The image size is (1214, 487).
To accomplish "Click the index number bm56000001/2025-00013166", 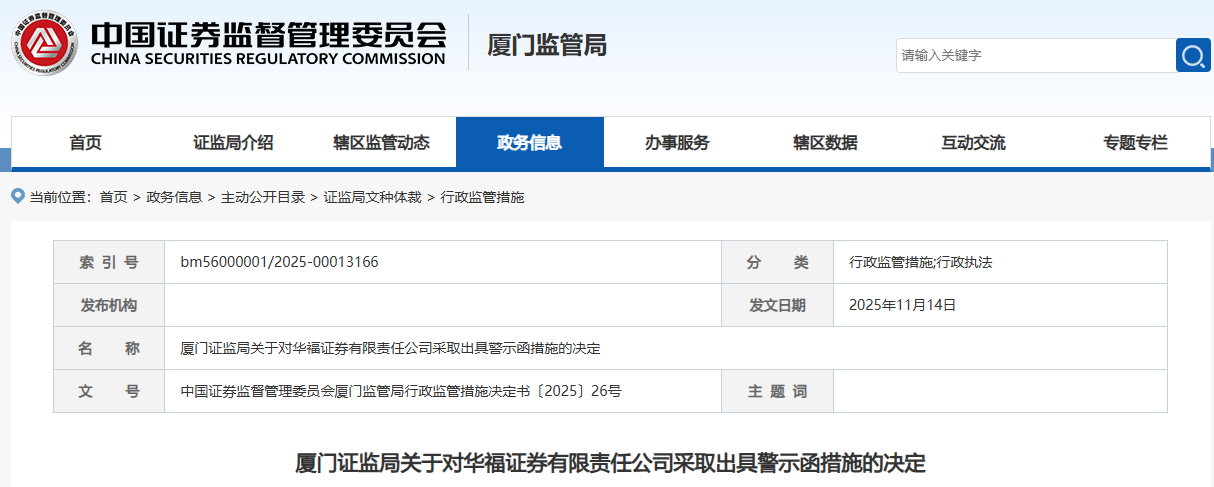I will (279, 263).
